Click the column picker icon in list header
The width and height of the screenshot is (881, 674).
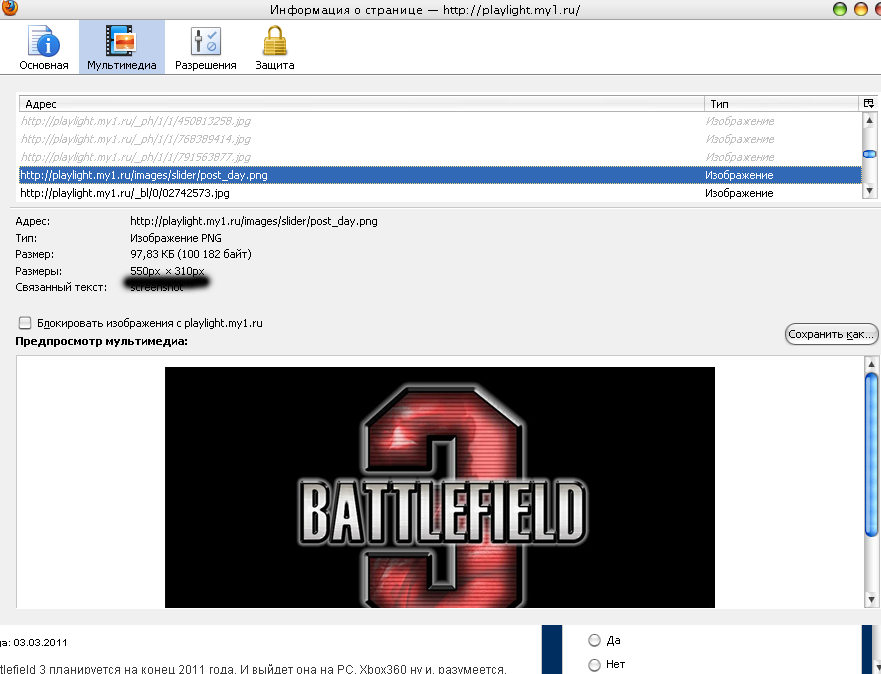[x=869, y=103]
